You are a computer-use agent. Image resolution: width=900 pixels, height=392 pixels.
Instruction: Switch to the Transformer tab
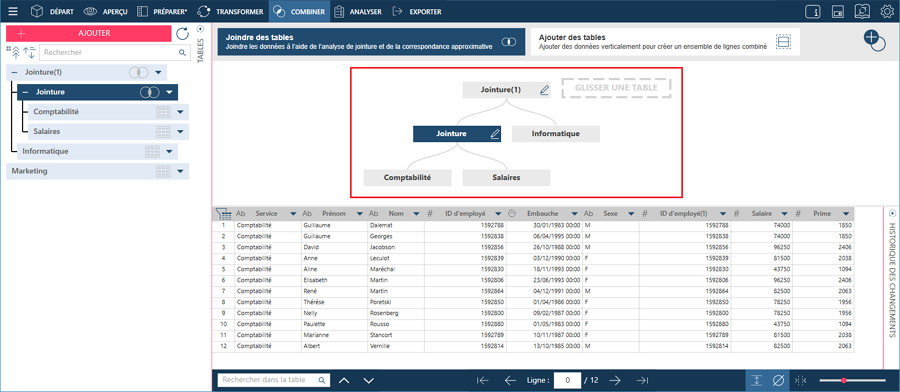coord(230,11)
